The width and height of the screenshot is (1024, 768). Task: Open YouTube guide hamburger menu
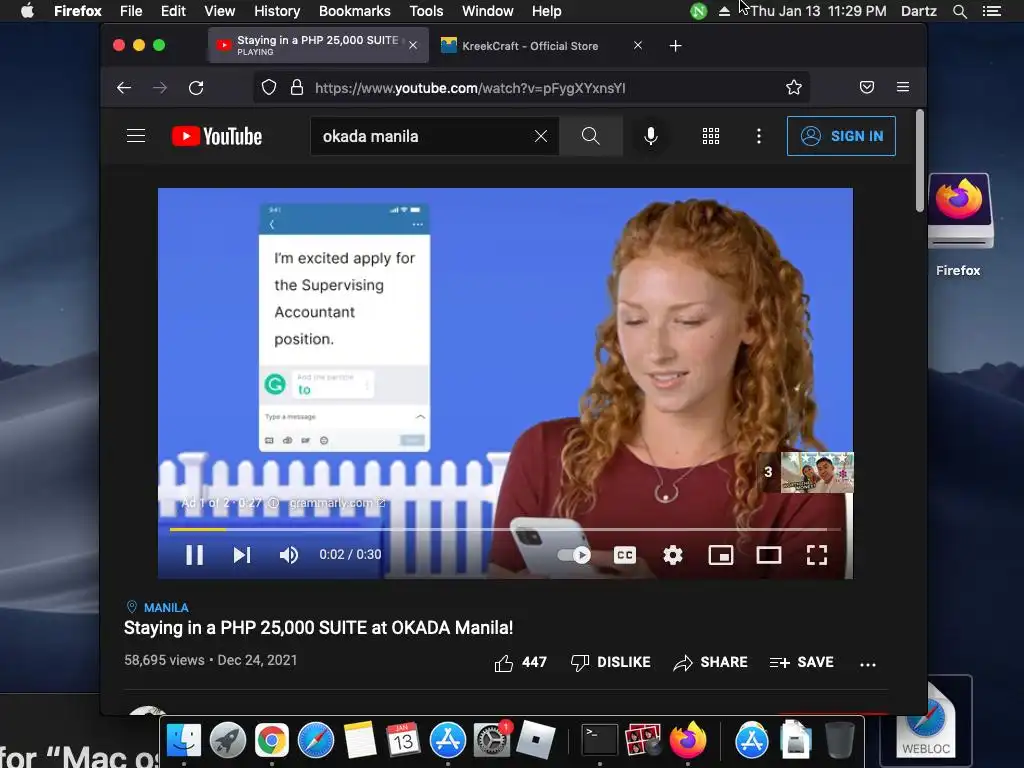coord(136,136)
